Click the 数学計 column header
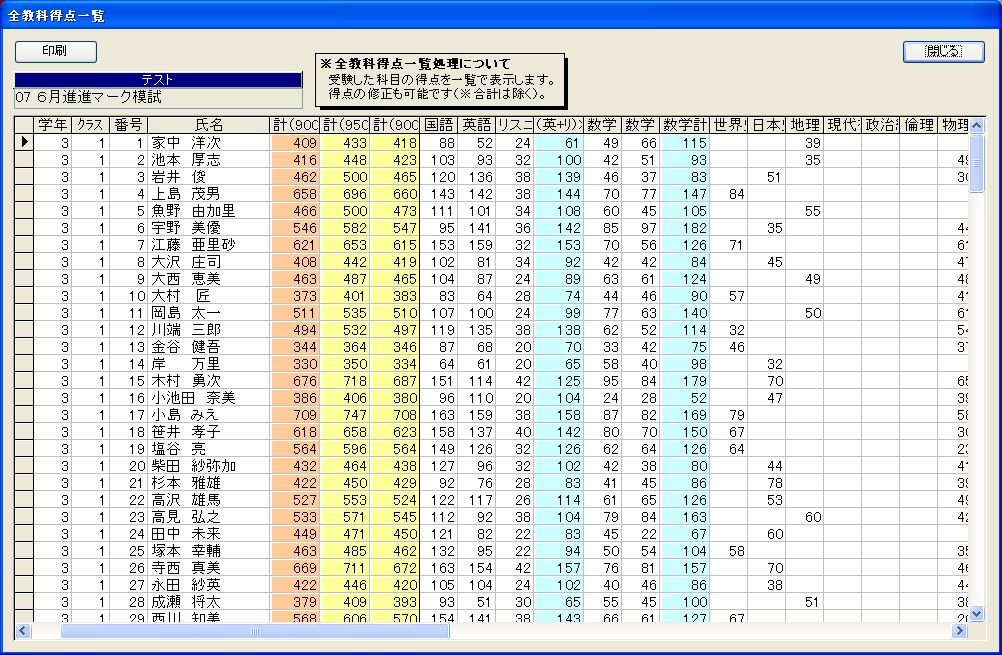The image size is (1002, 655). (x=684, y=125)
